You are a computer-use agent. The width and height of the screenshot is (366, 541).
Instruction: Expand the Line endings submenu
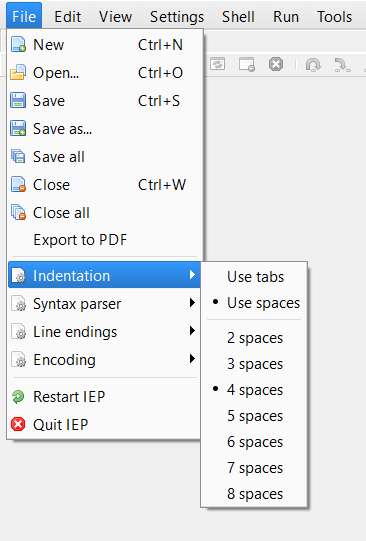(104, 332)
